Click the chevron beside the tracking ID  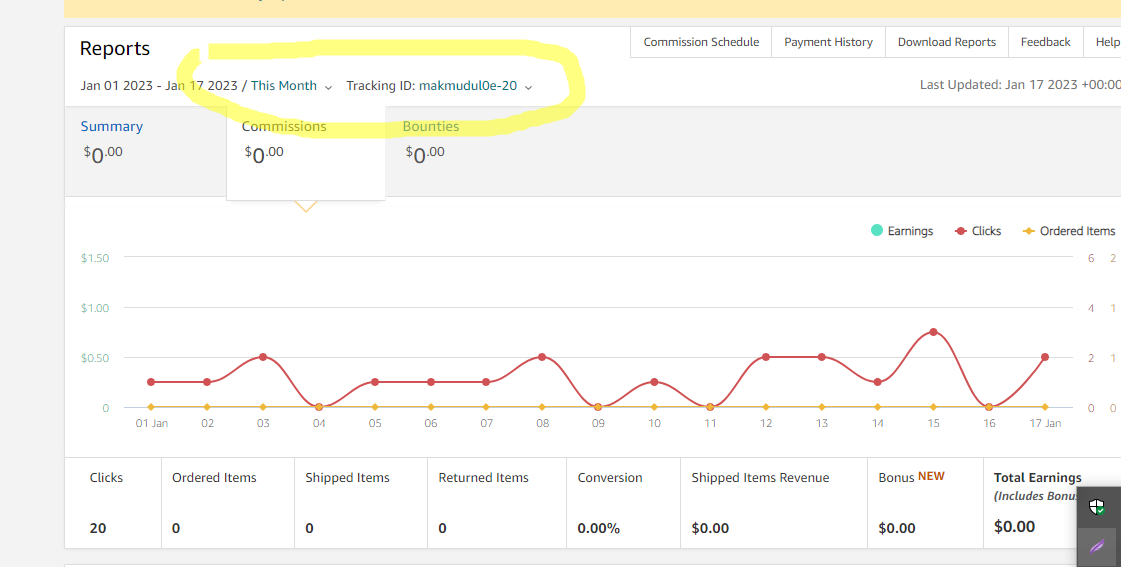528,87
